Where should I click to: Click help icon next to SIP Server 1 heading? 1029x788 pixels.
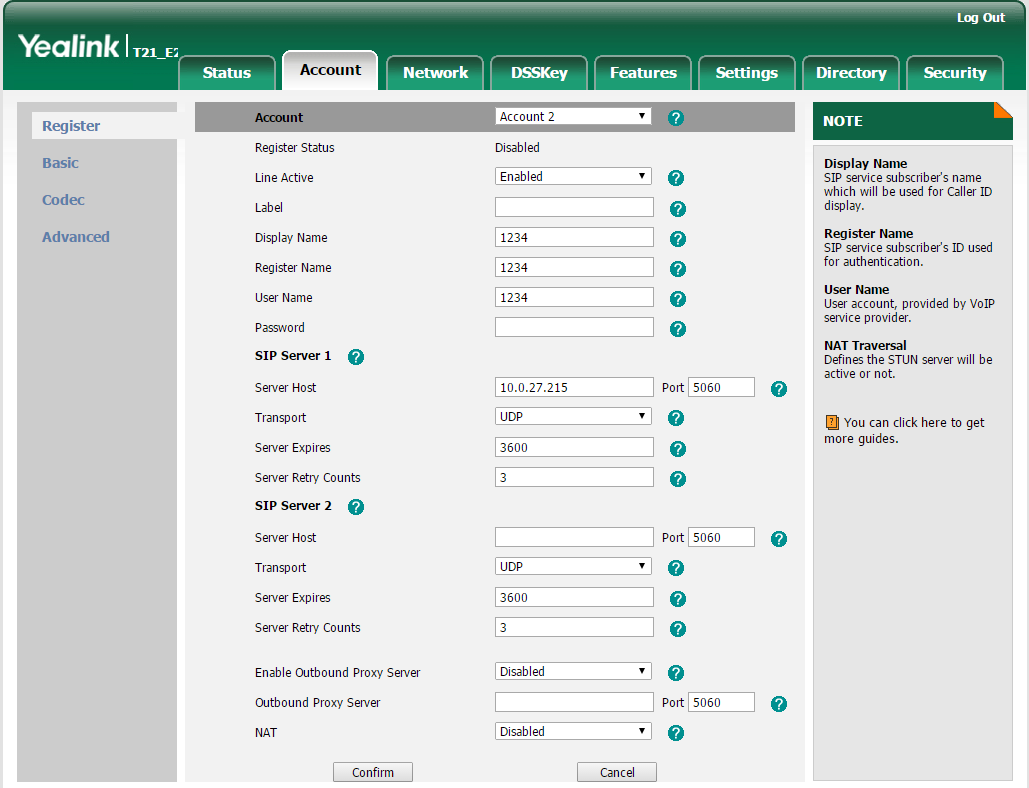coord(355,357)
